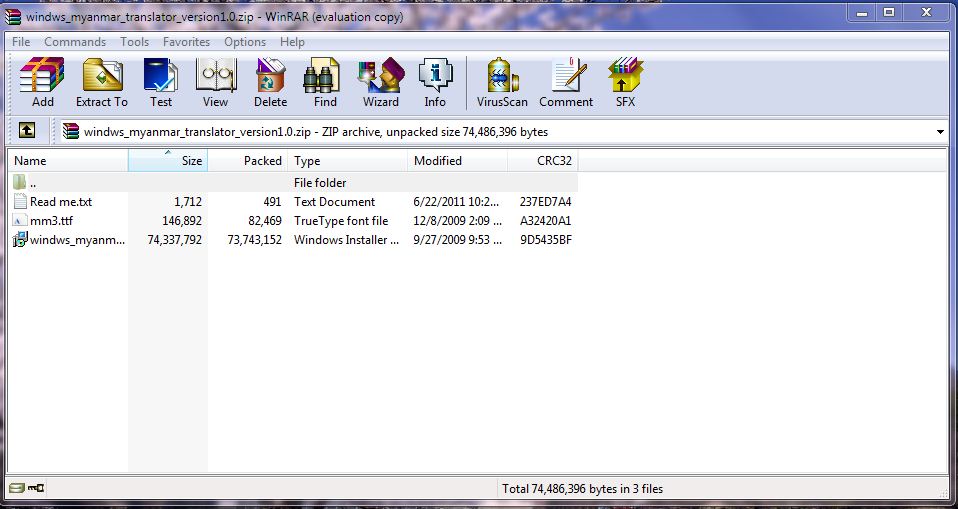Screen dimensions: 958x509
Task: Sort by Size column header
Action: click(168, 161)
